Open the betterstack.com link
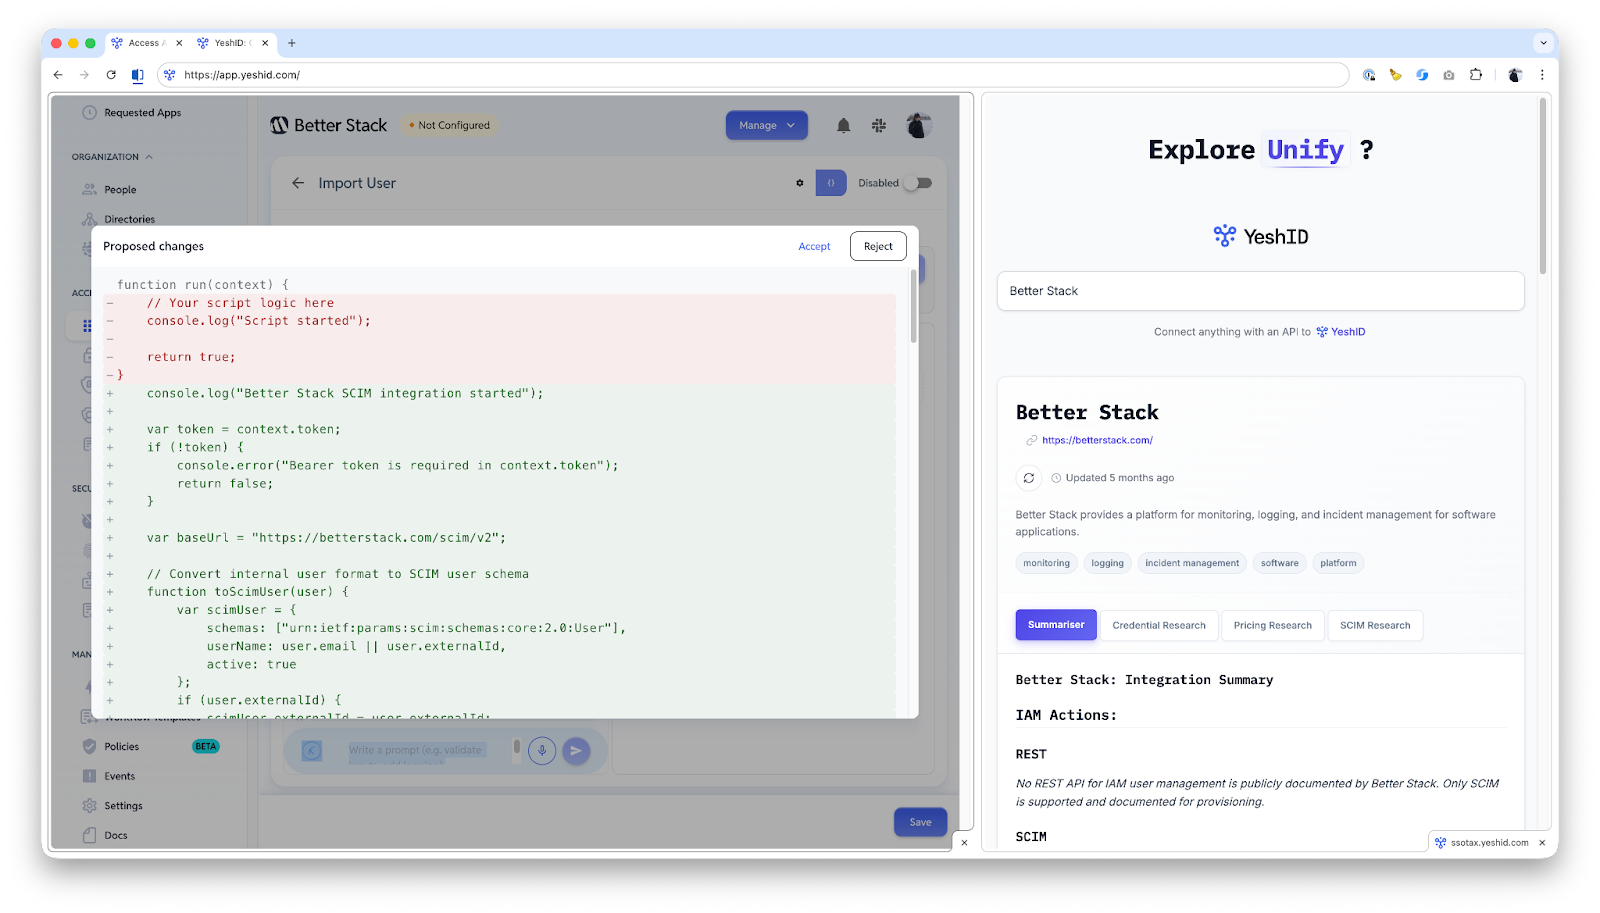Image resolution: width=1600 pixels, height=913 pixels. (1097, 440)
